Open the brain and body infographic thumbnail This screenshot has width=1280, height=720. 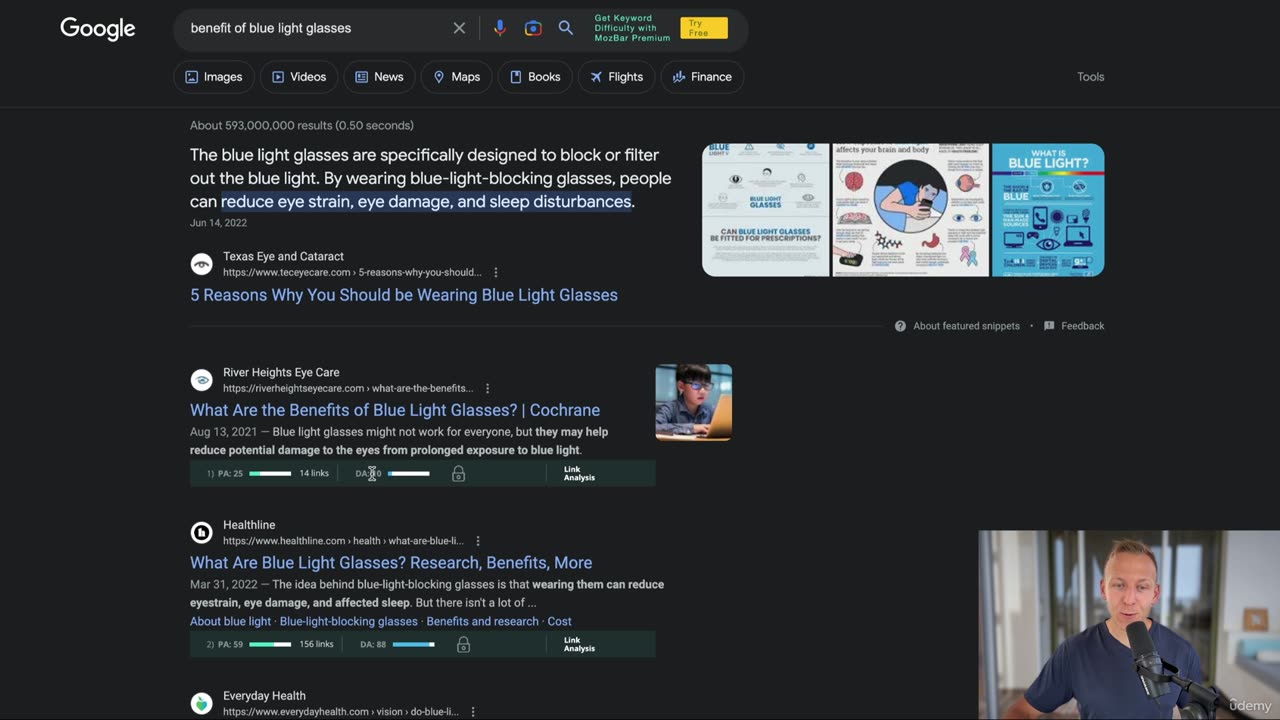tap(910, 210)
